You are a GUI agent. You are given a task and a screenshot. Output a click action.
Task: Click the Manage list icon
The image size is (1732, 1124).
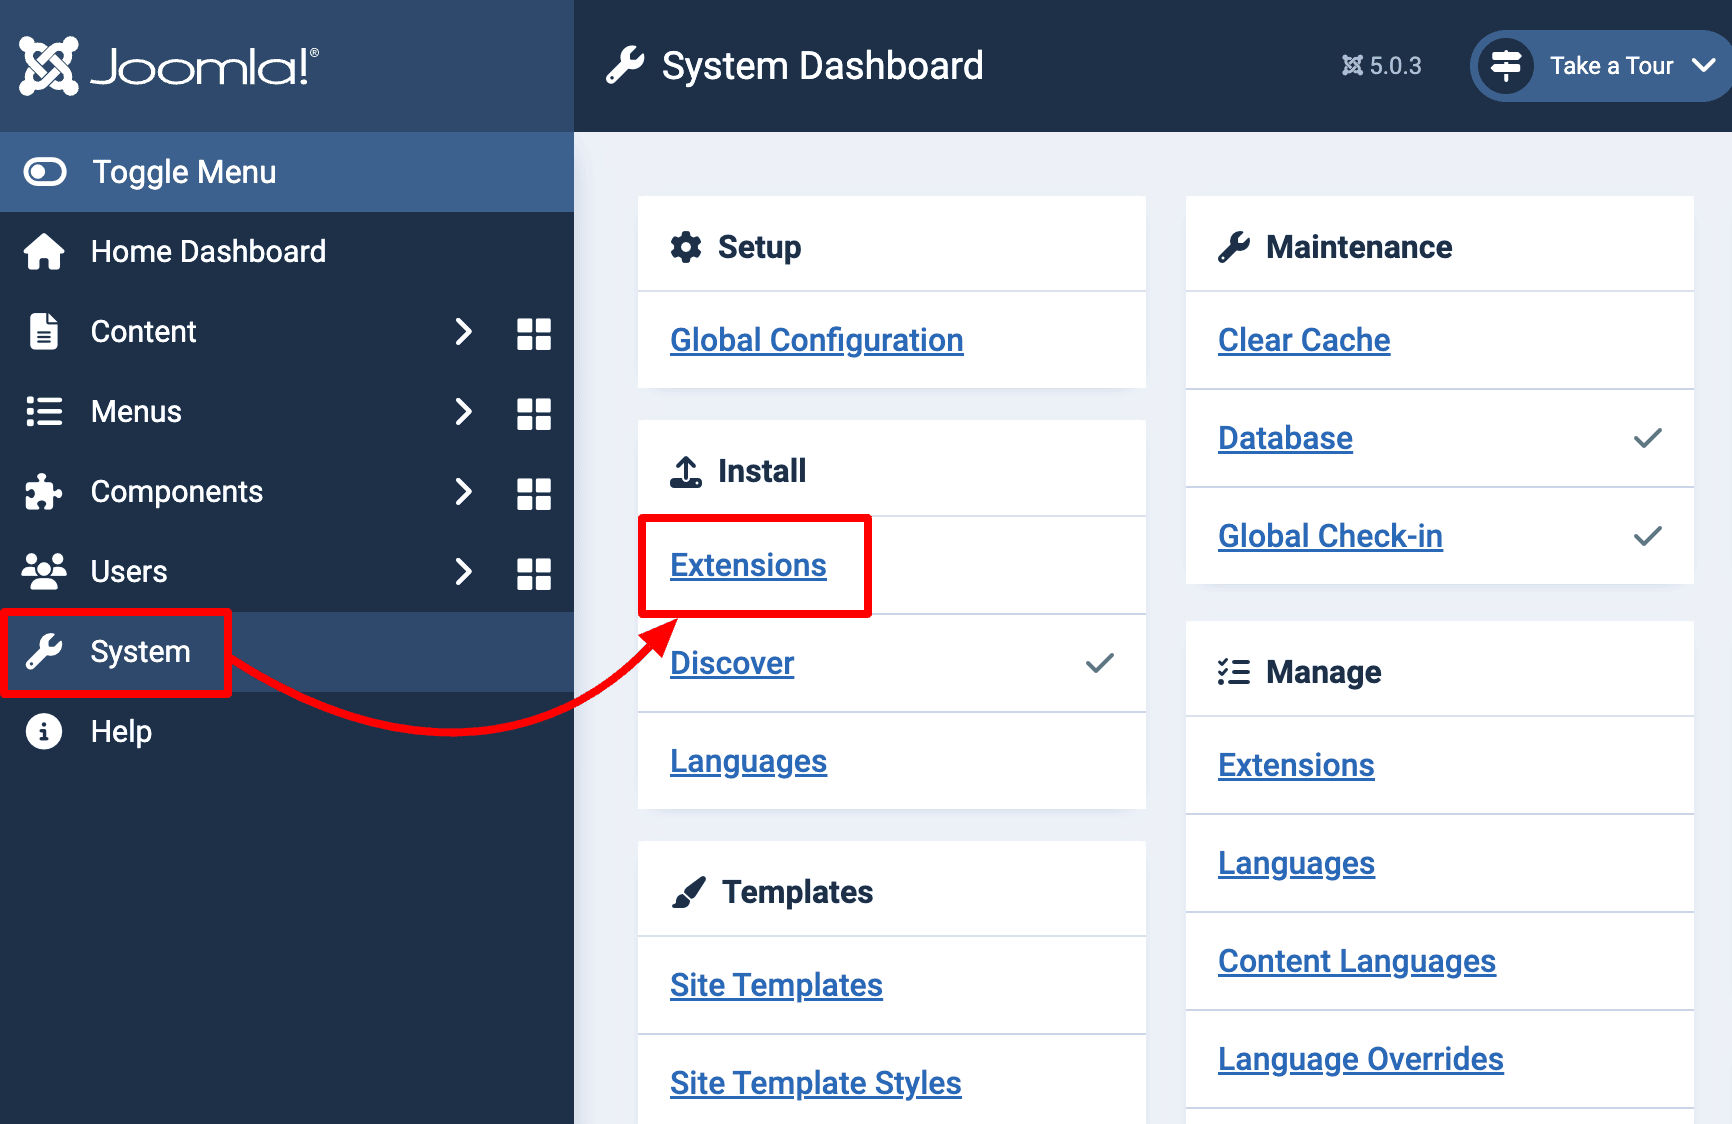[x=1234, y=671]
